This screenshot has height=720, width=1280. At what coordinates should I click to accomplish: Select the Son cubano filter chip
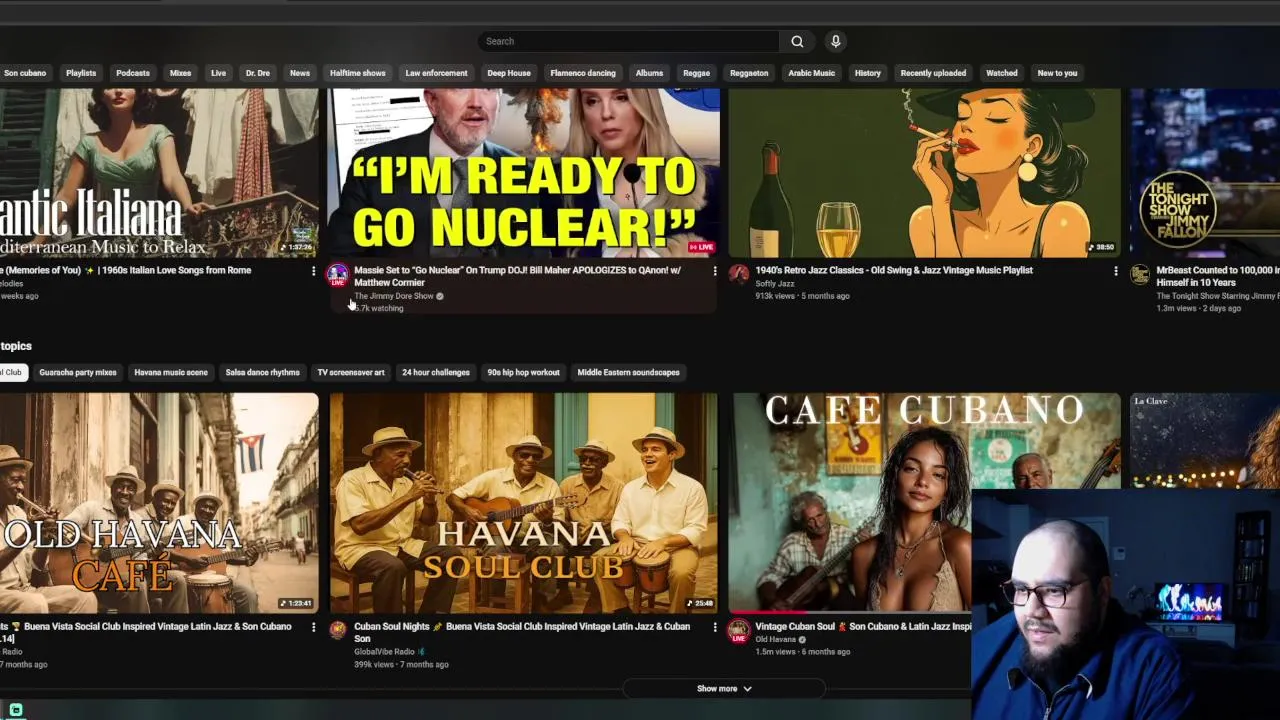point(25,73)
